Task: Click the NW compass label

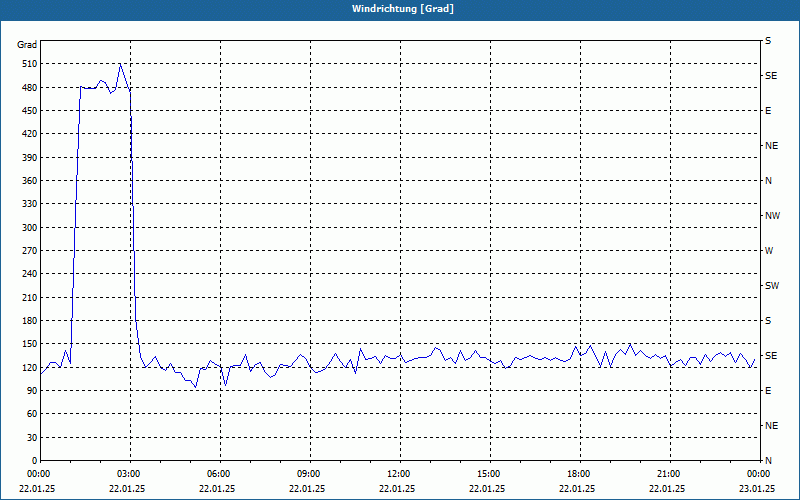Action: [772, 216]
